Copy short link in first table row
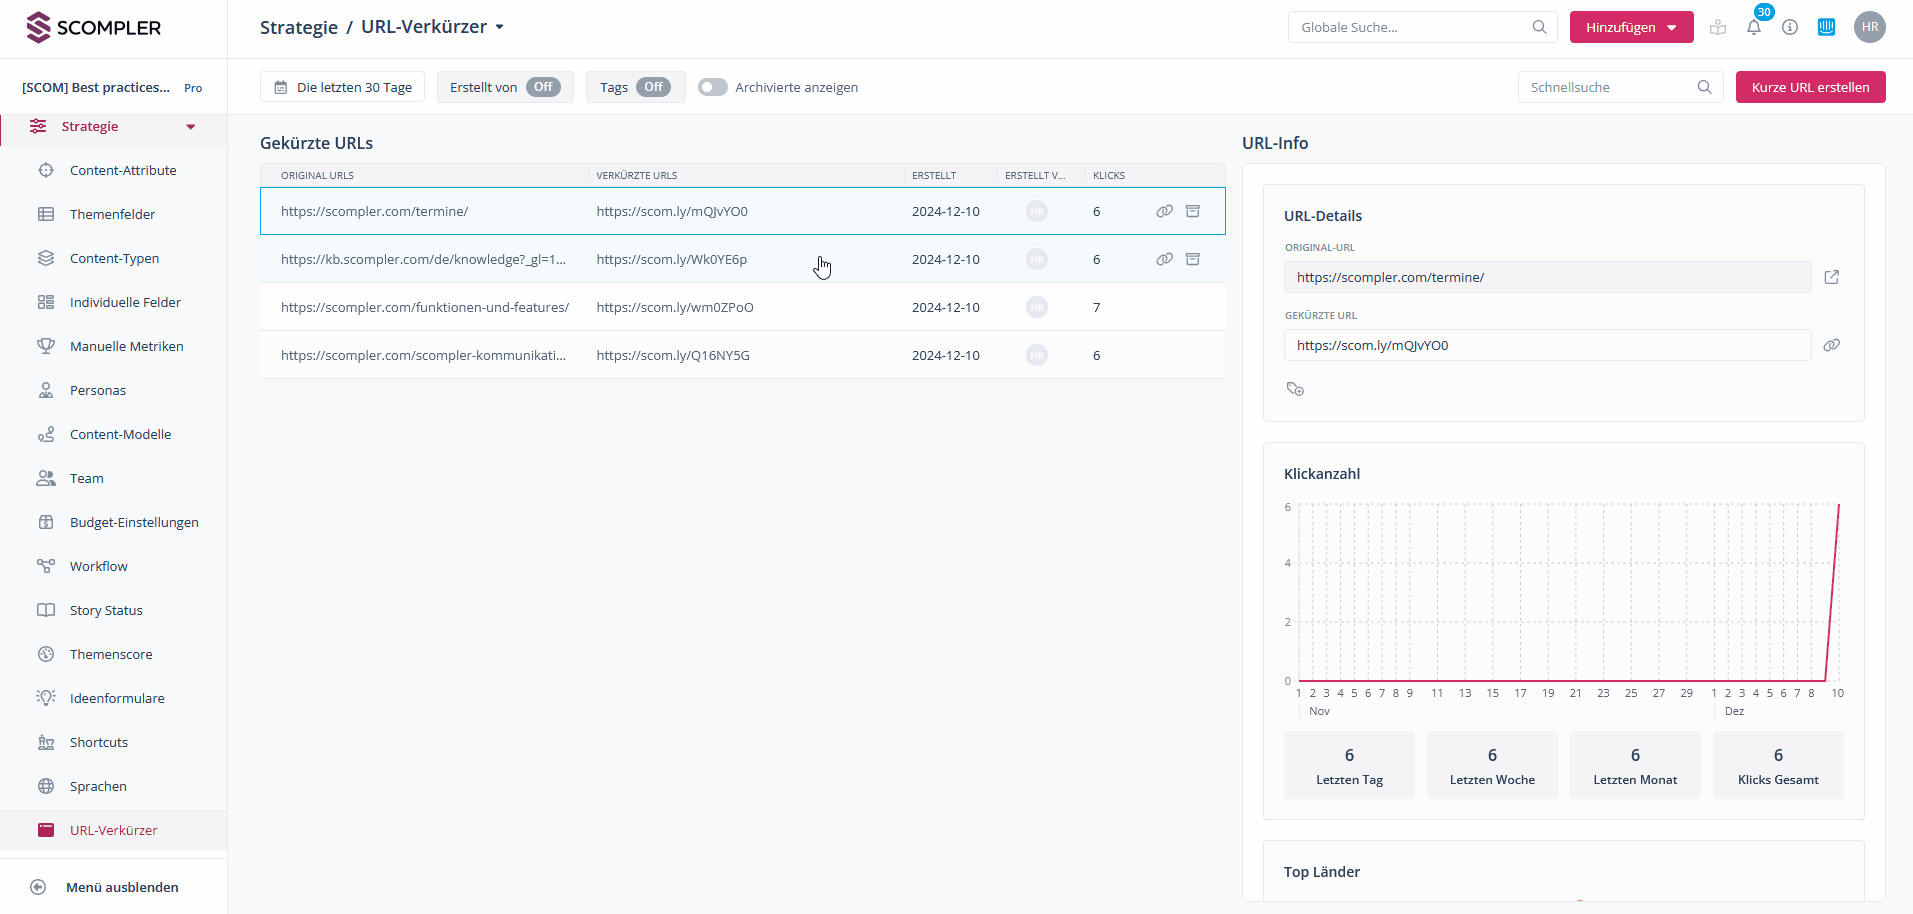Screen dimensions: 1913x914 point(1164,211)
